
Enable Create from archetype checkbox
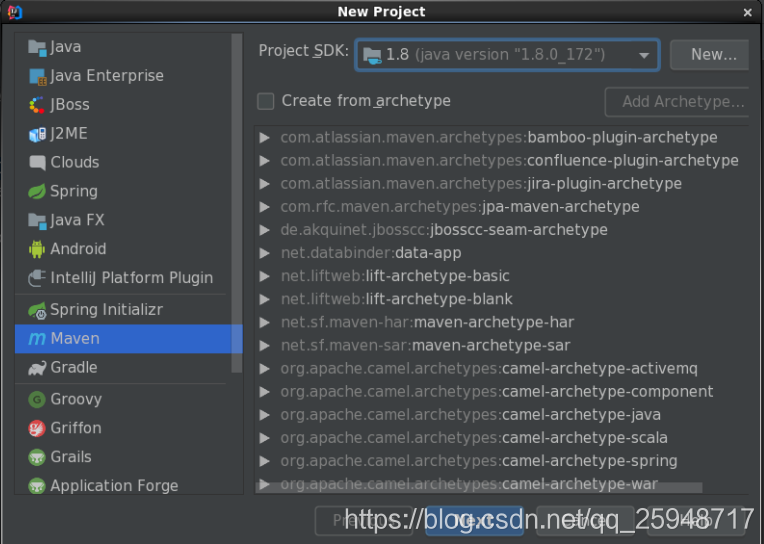(266, 101)
